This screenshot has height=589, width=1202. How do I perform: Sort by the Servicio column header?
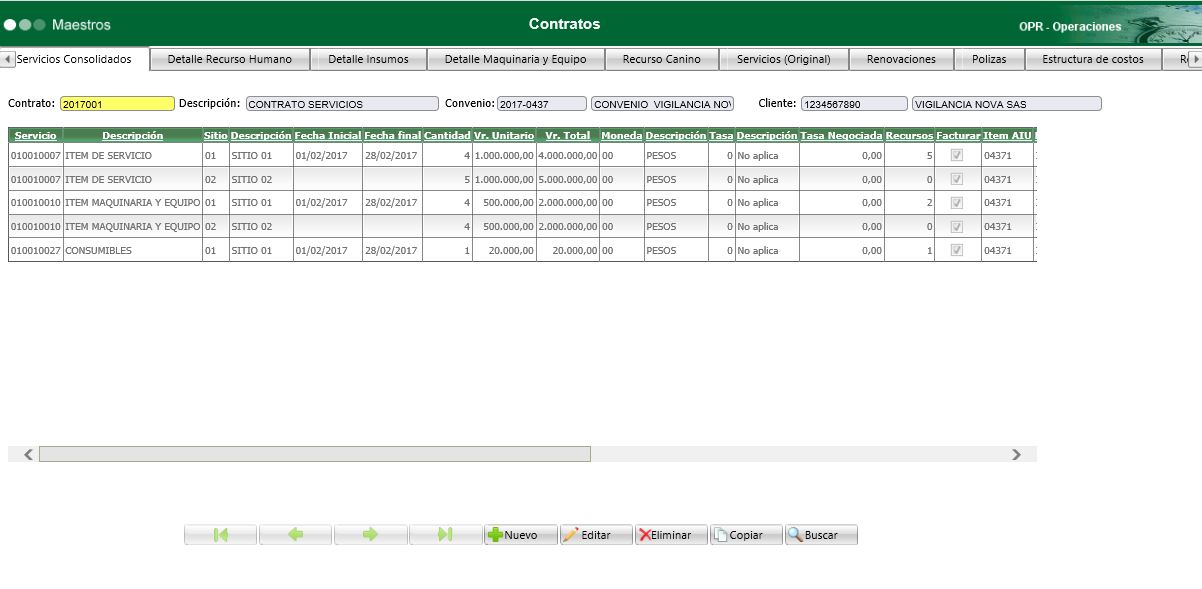pos(35,135)
